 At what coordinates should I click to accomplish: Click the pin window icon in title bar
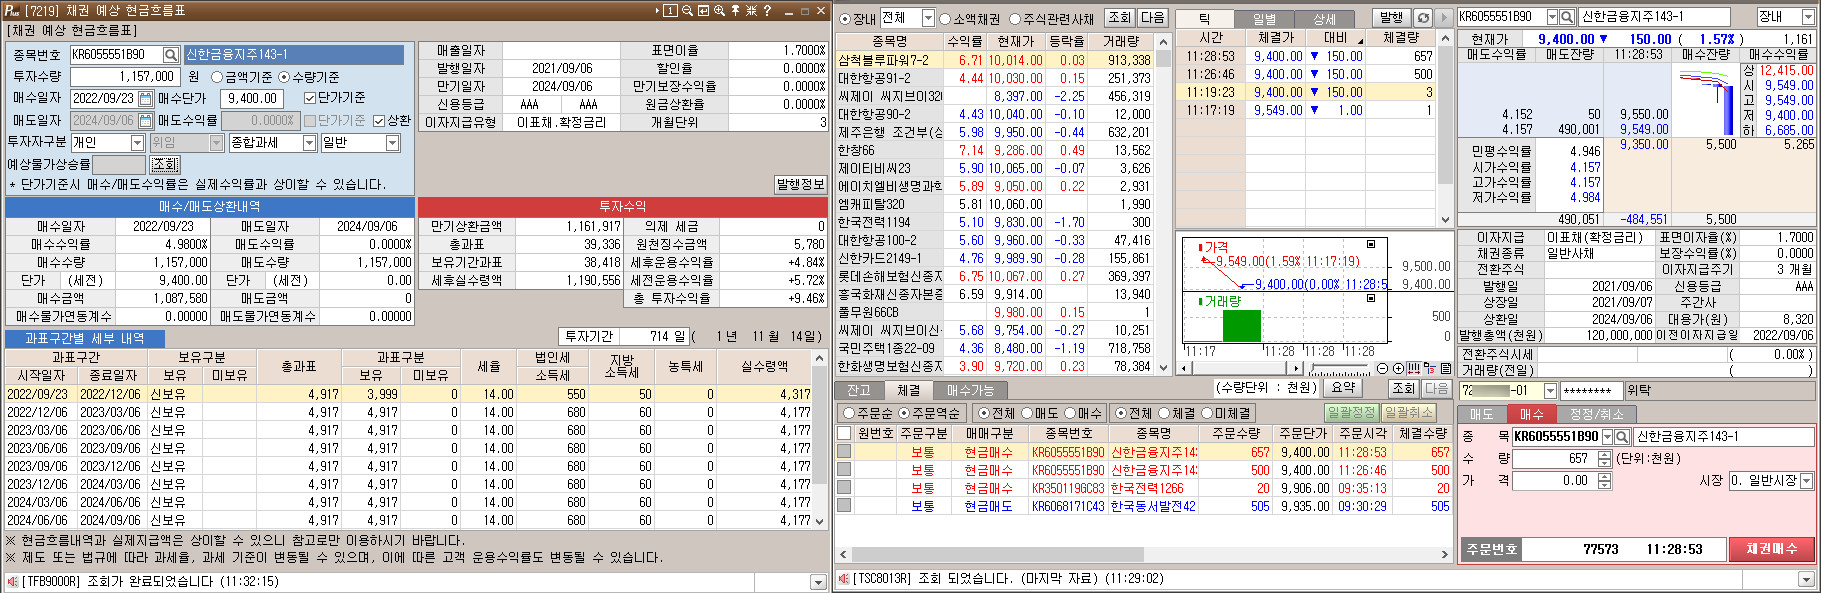pyautogui.click(x=735, y=10)
